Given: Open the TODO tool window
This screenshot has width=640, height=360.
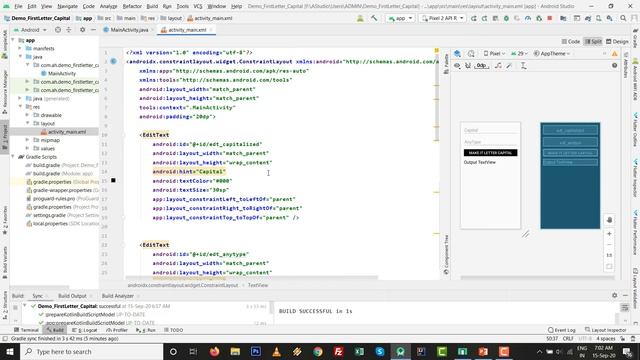Looking at the screenshot, I should (x=173, y=330).
